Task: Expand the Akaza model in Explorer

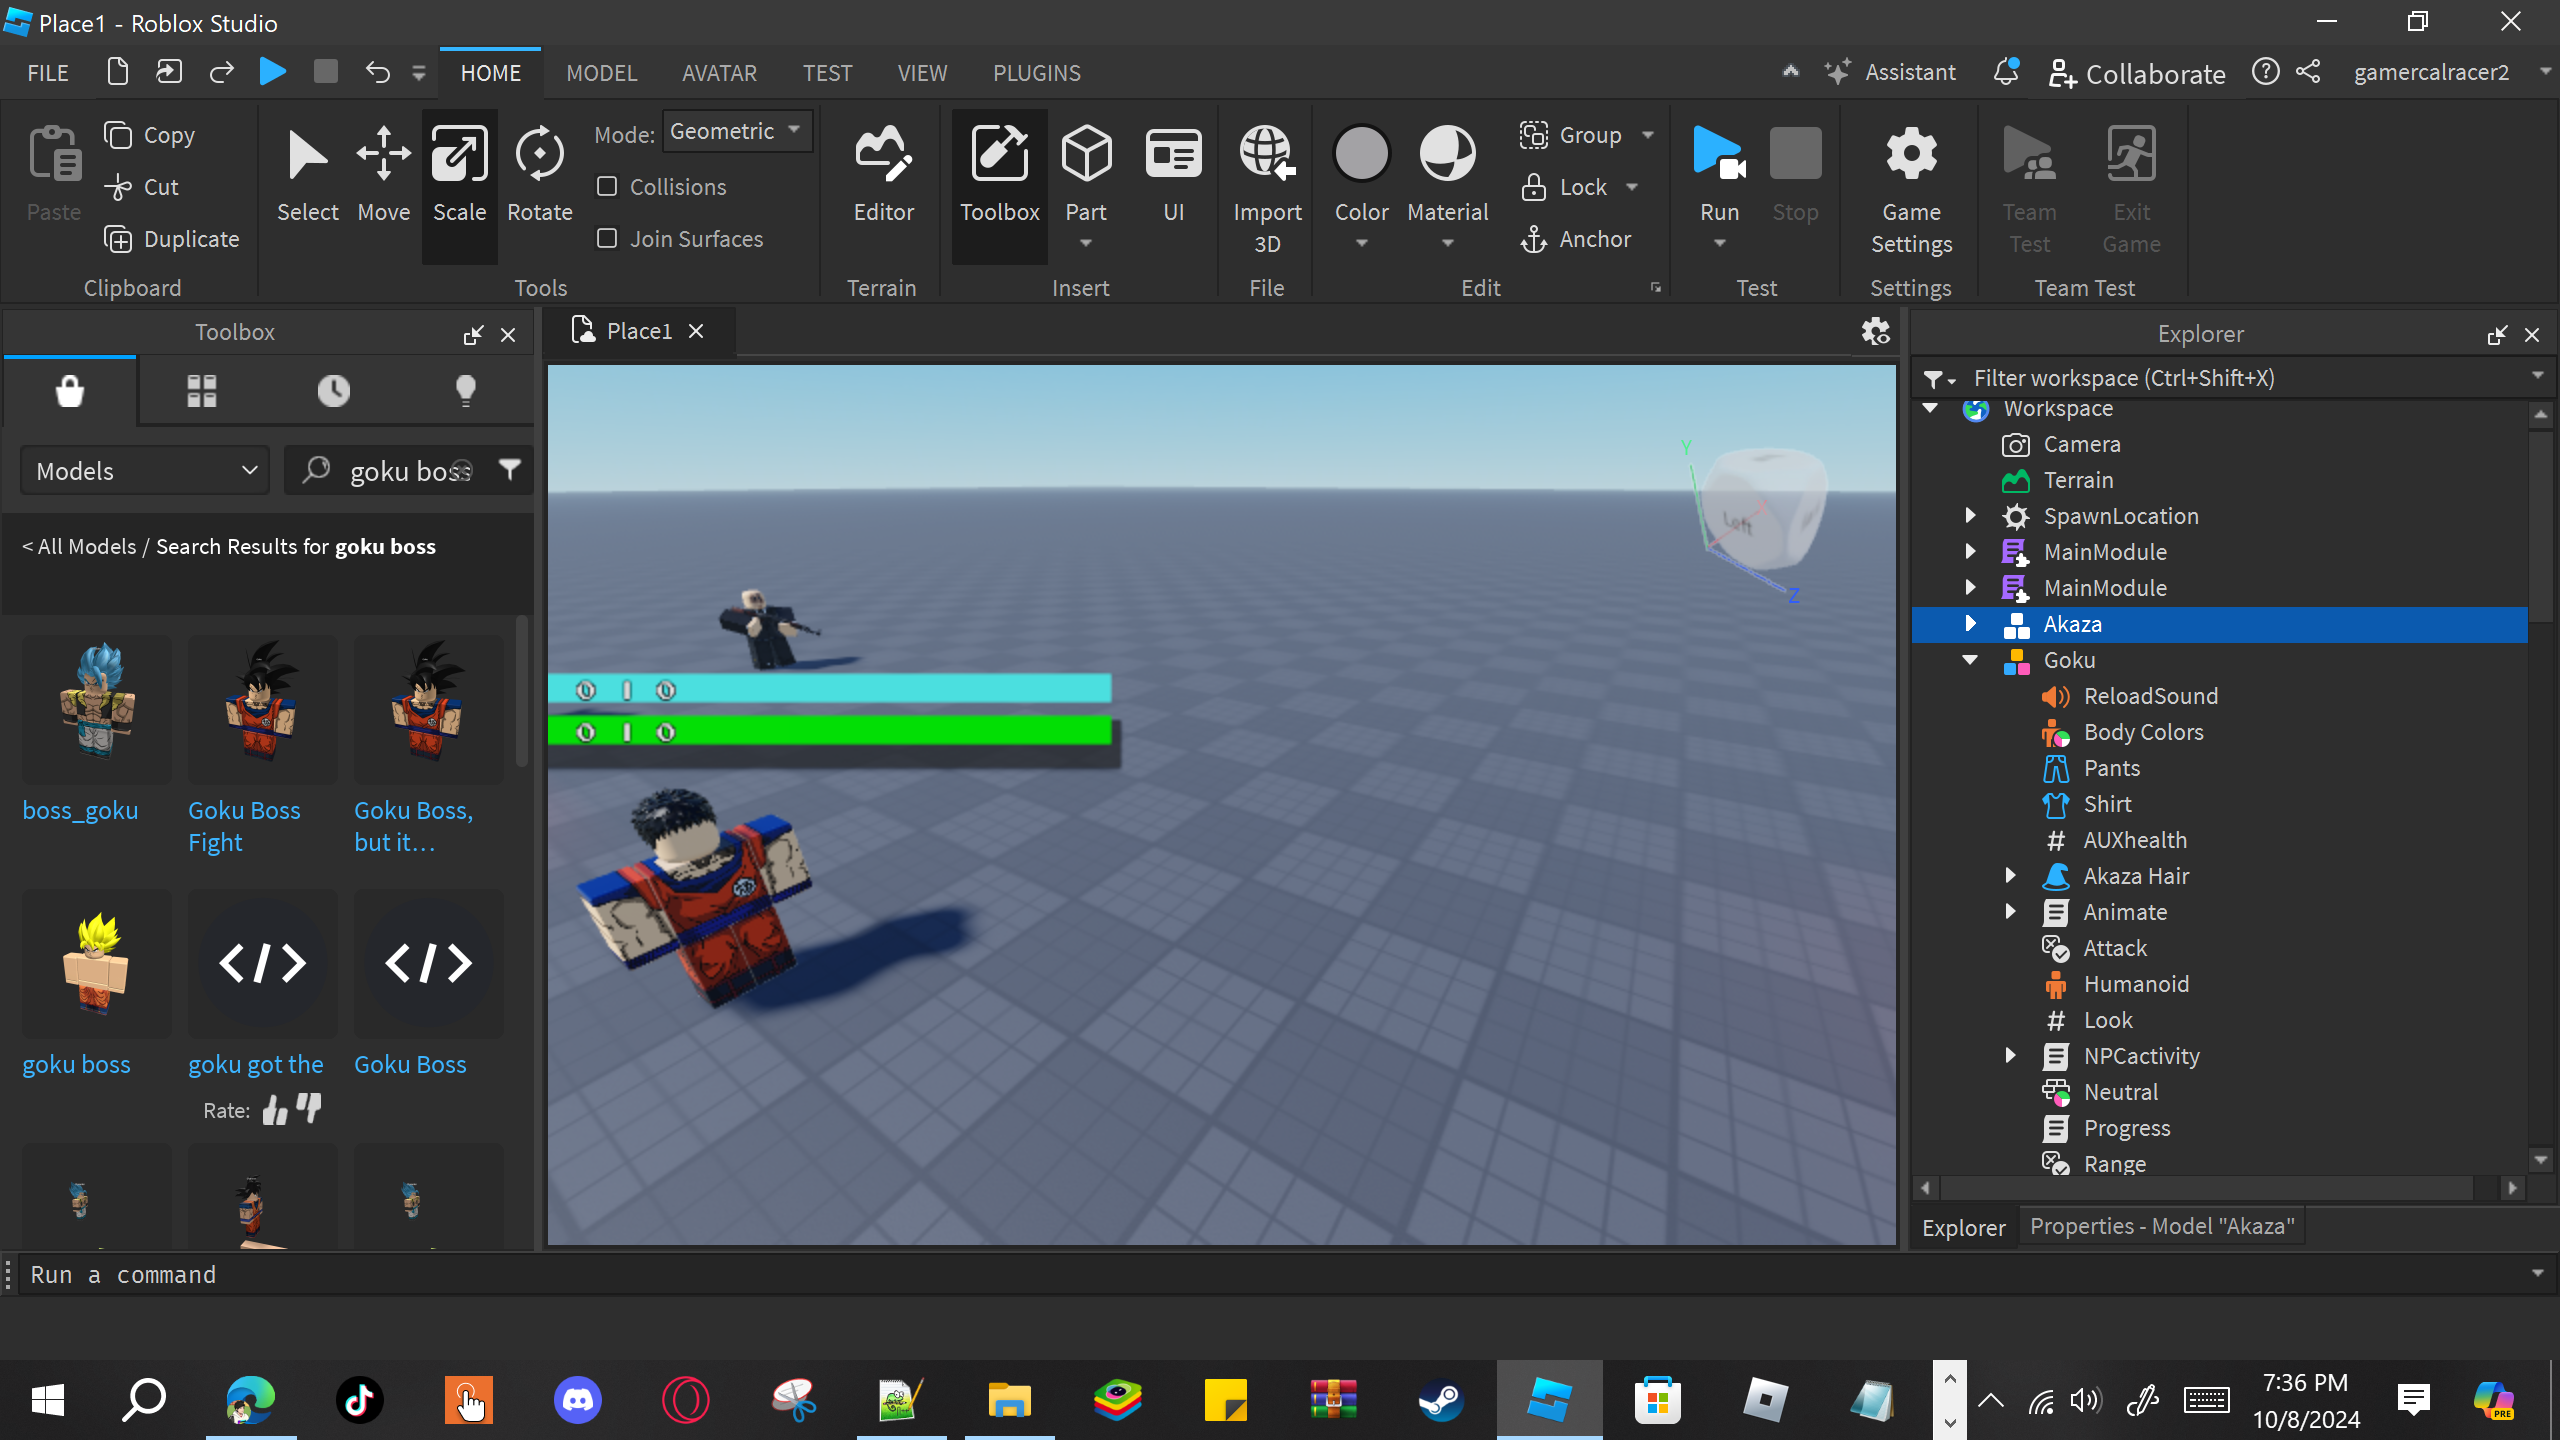Action: click(x=1970, y=624)
